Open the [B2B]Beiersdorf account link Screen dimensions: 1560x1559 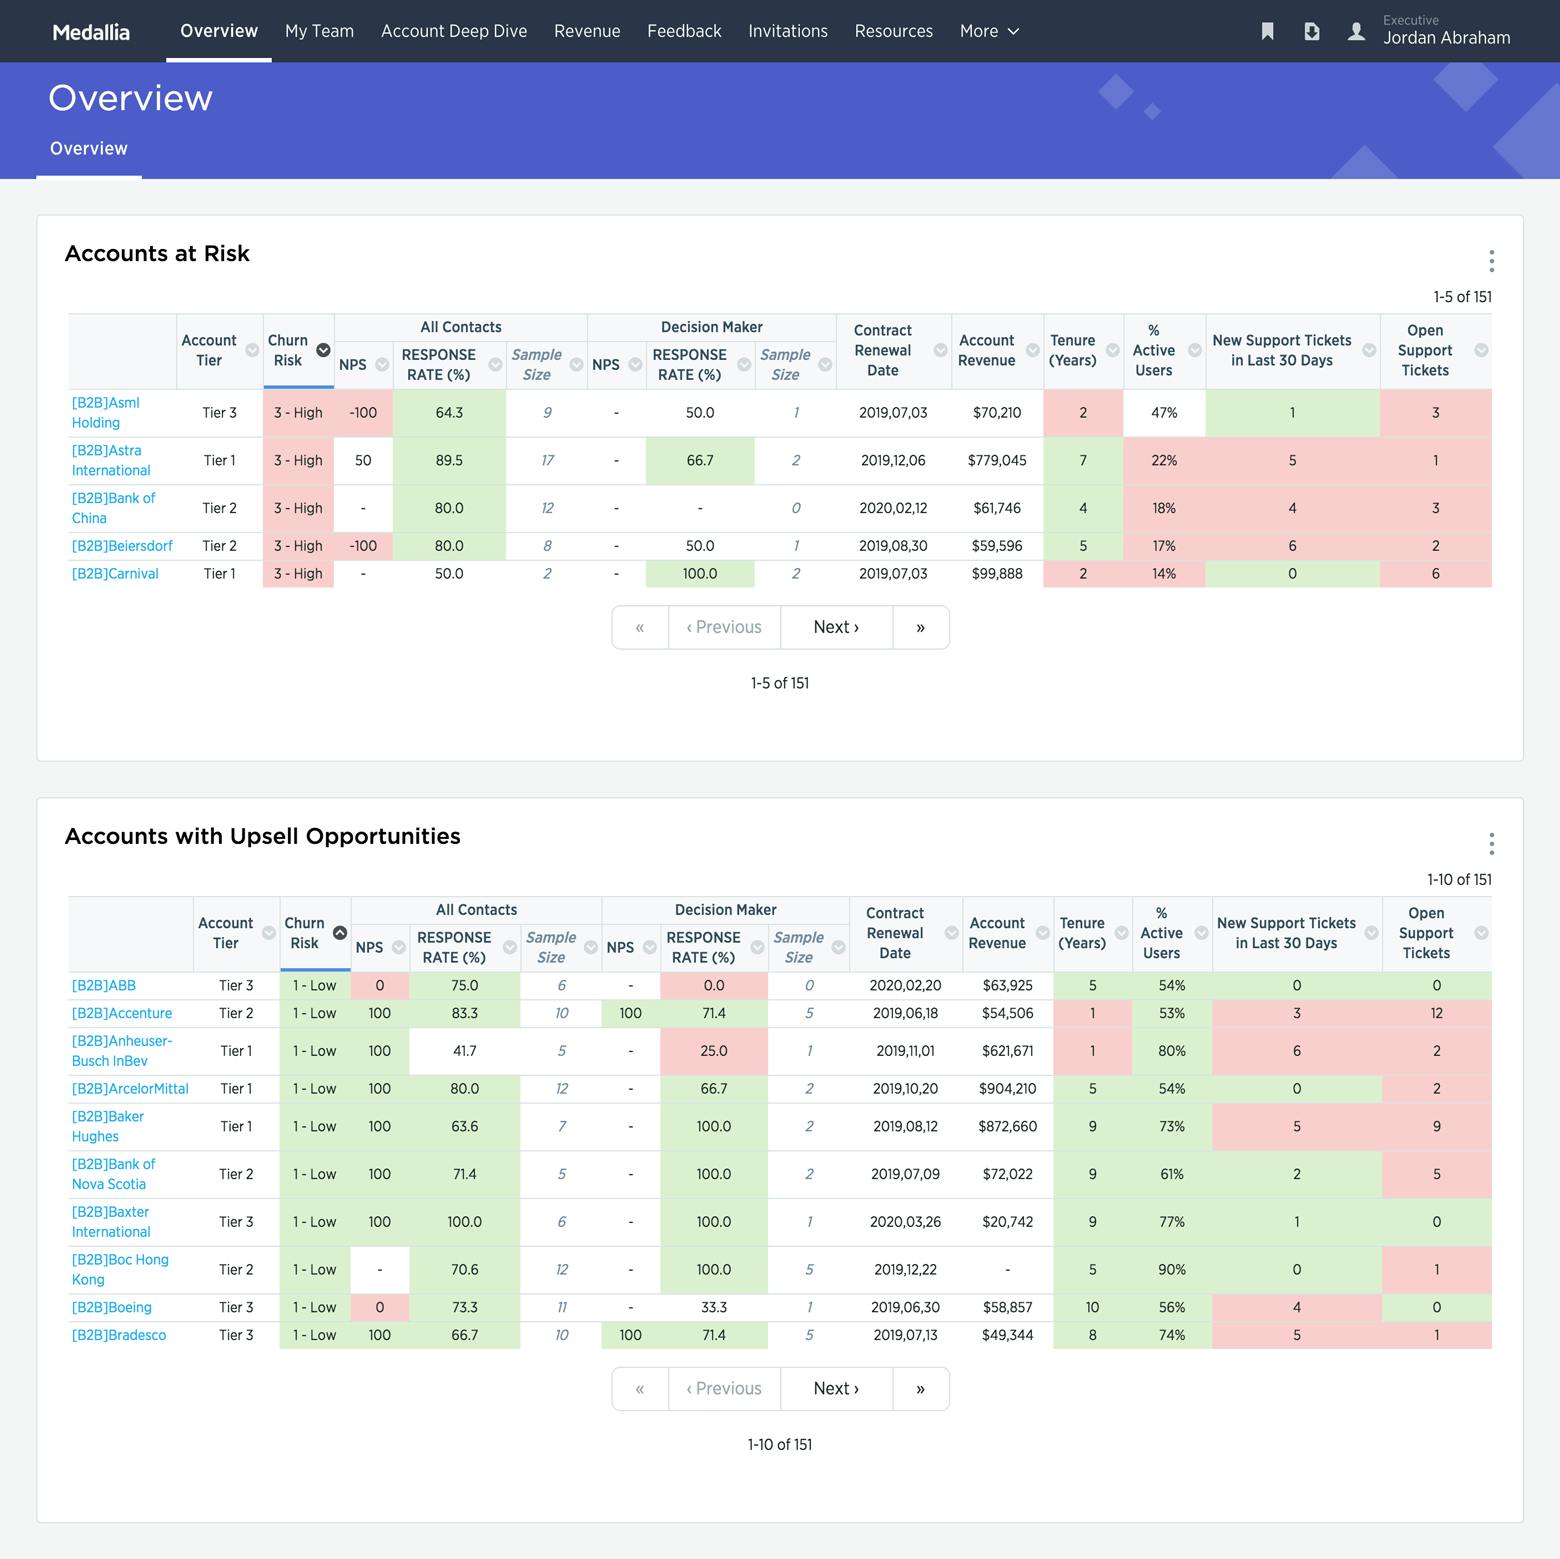click(x=122, y=546)
